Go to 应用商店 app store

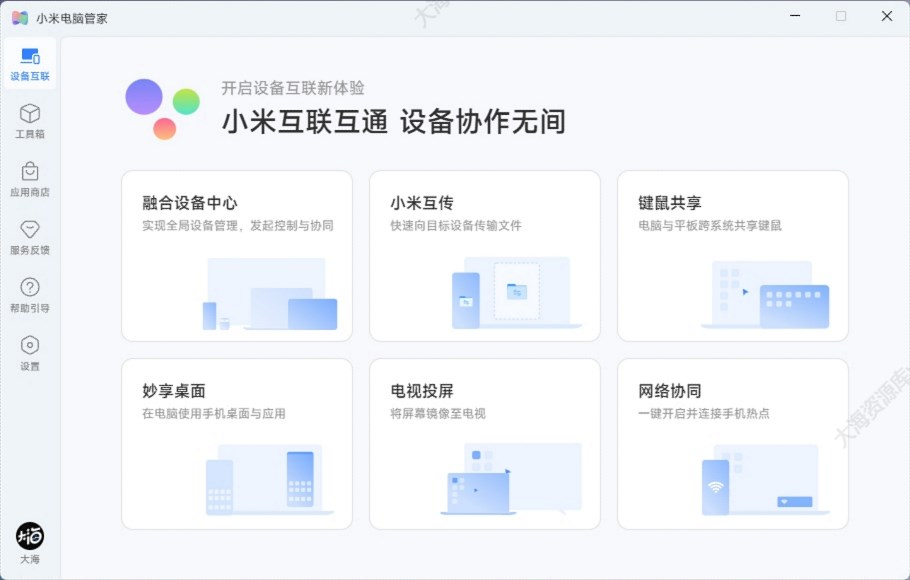(x=30, y=179)
